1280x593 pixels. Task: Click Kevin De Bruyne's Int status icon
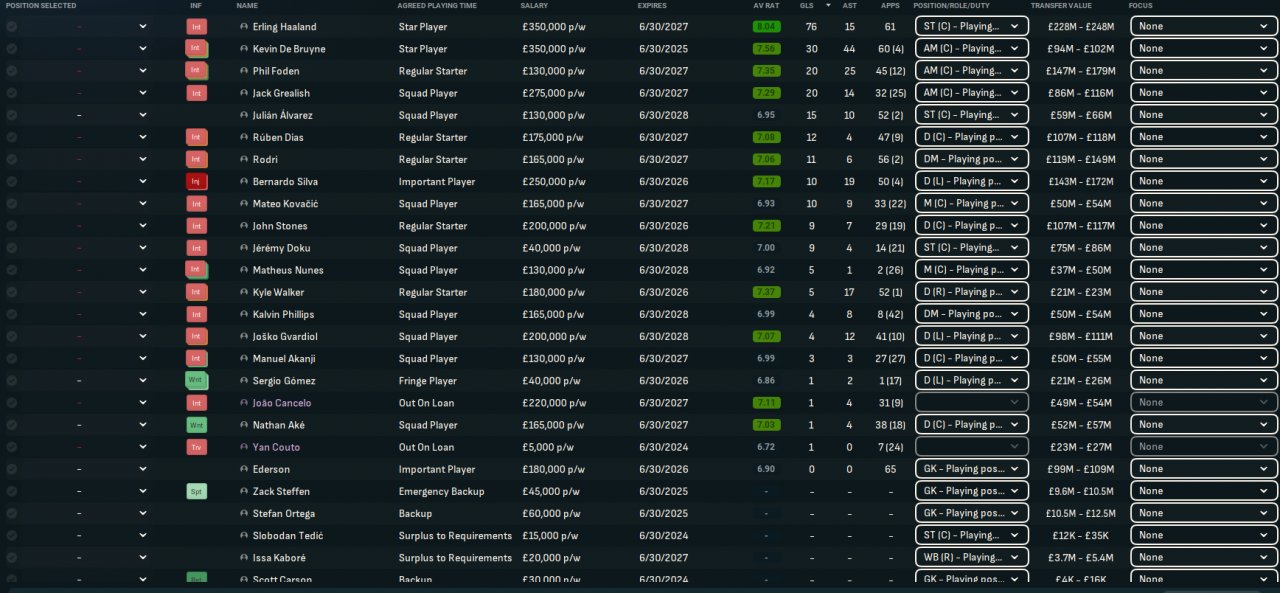coord(197,48)
